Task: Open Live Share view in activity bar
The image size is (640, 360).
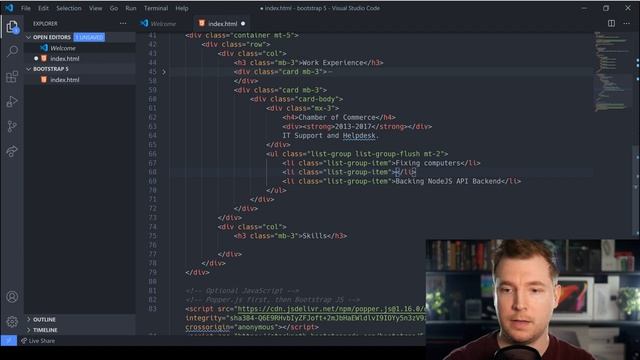Action: click(x=12, y=151)
